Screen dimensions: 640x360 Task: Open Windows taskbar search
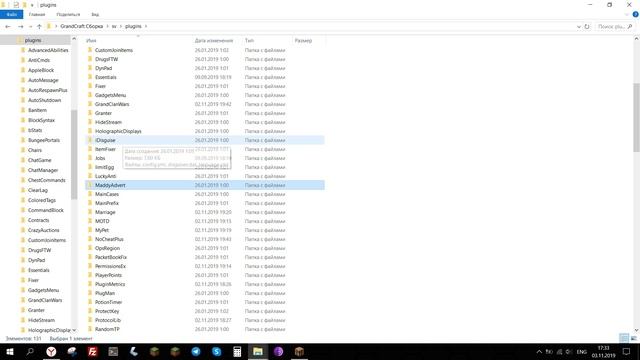[x=30, y=351]
